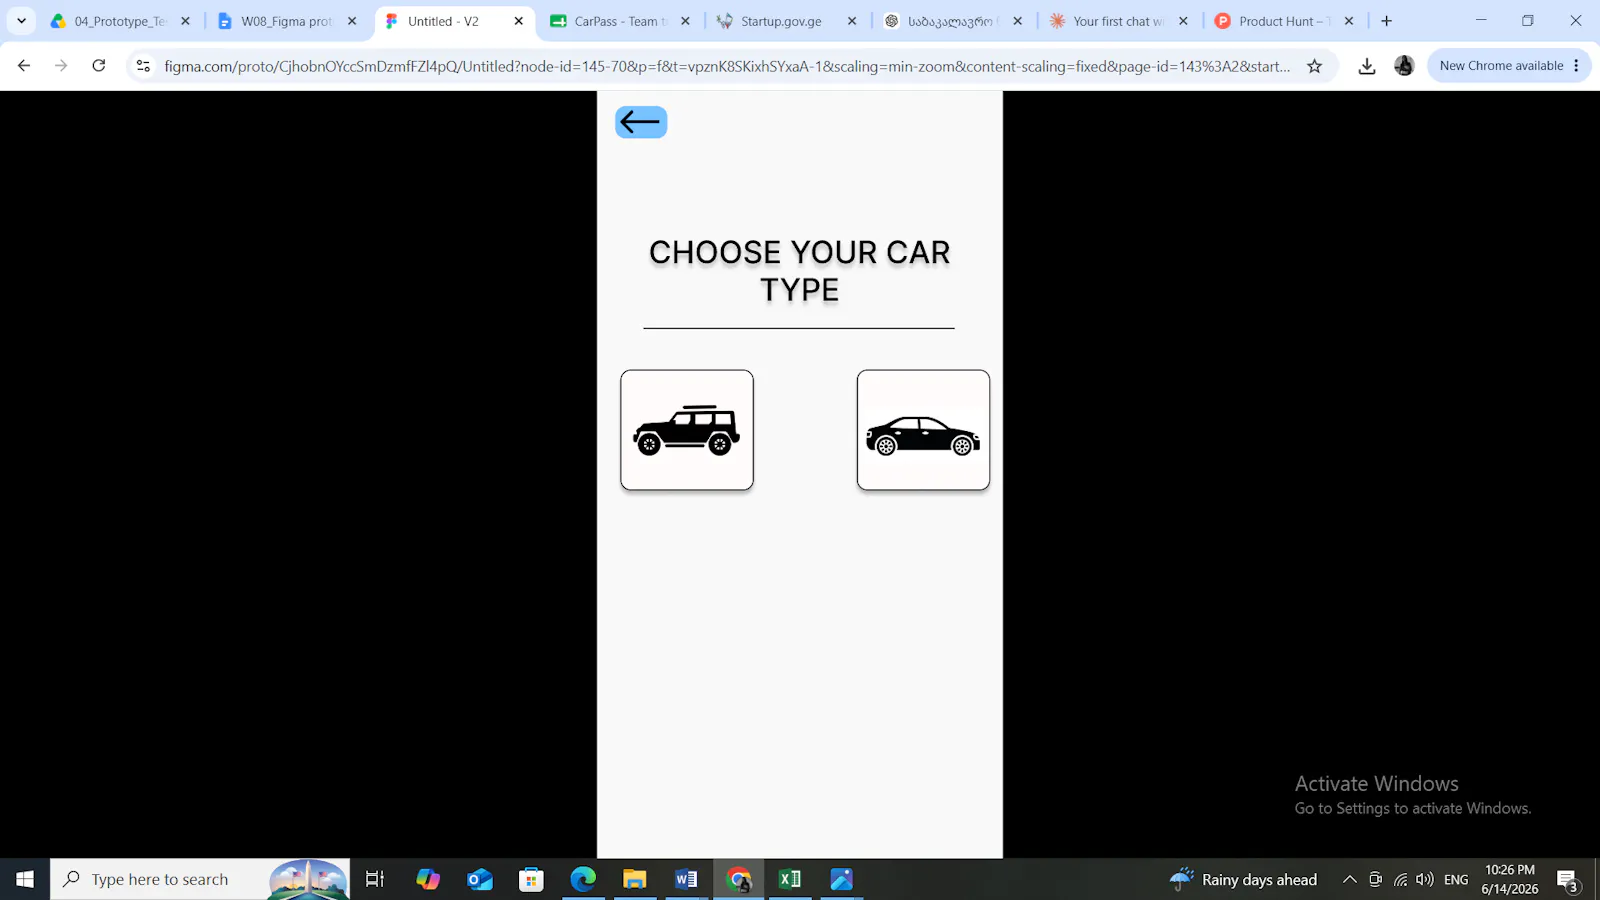
Task: View site information icon in address bar
Action: pyautogui.click(x=143, y=66)
